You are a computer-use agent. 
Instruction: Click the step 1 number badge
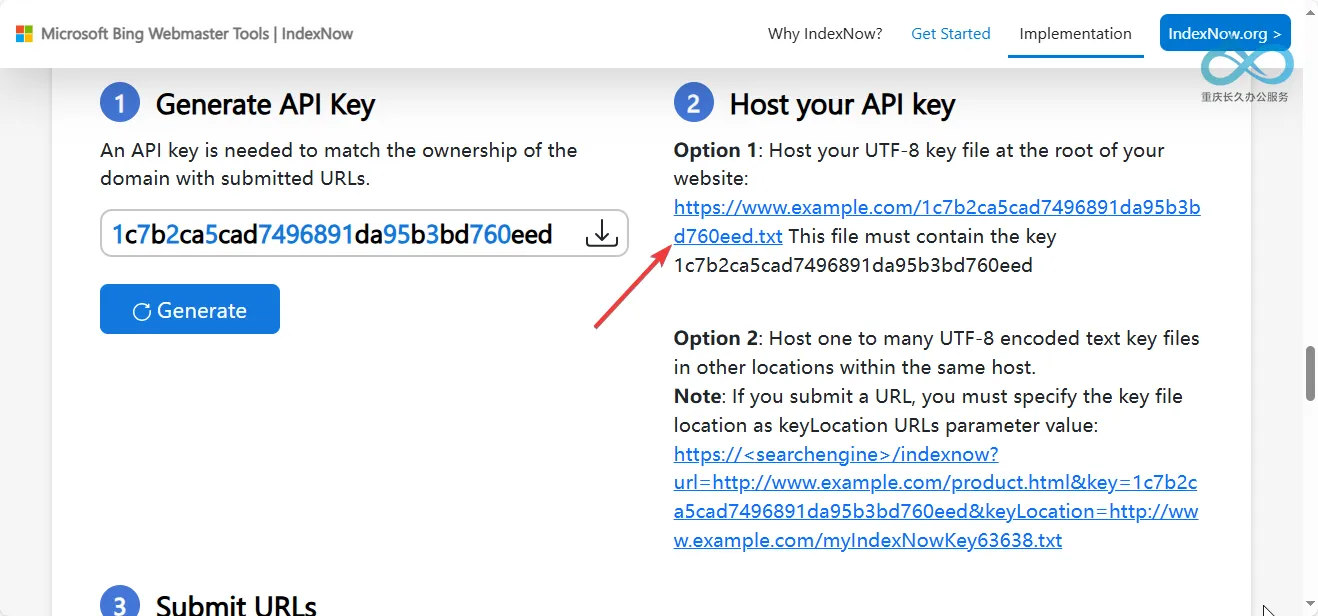120,103
